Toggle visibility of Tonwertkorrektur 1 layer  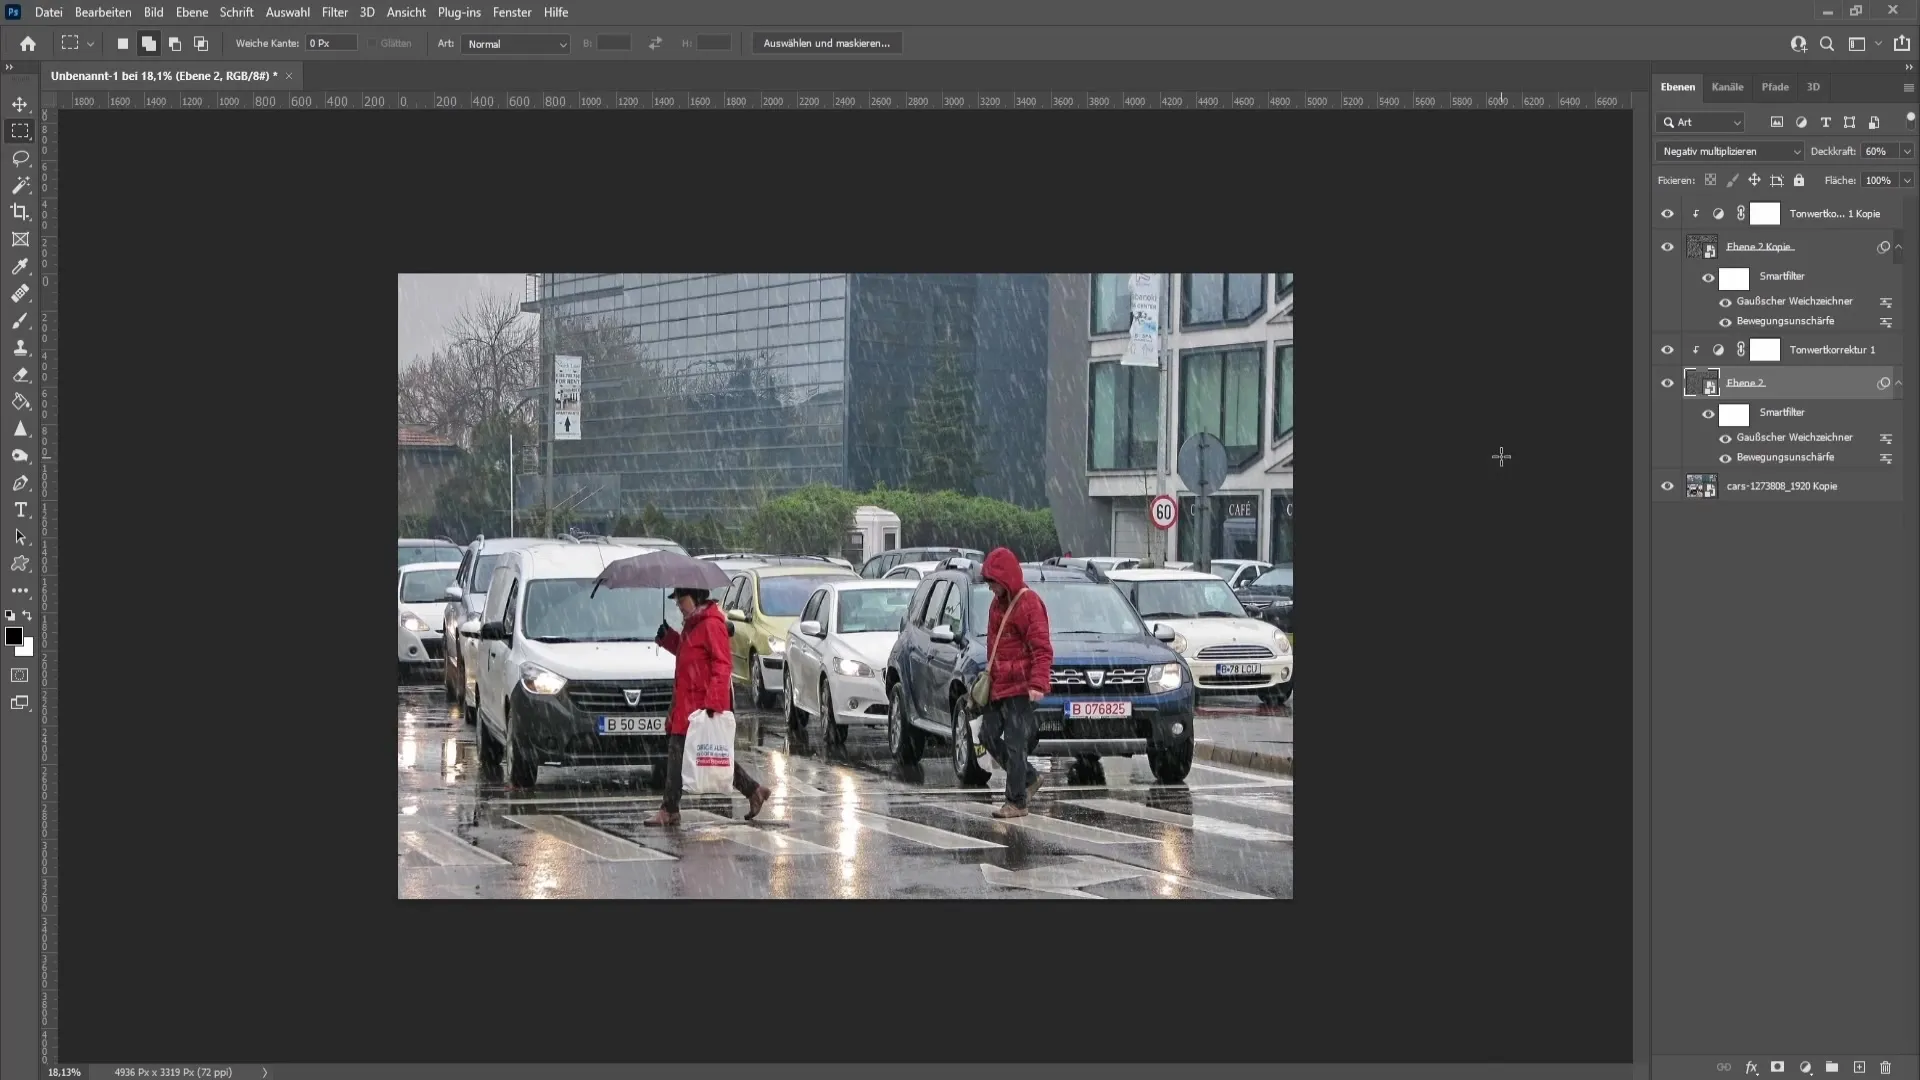click(1668, 349)
